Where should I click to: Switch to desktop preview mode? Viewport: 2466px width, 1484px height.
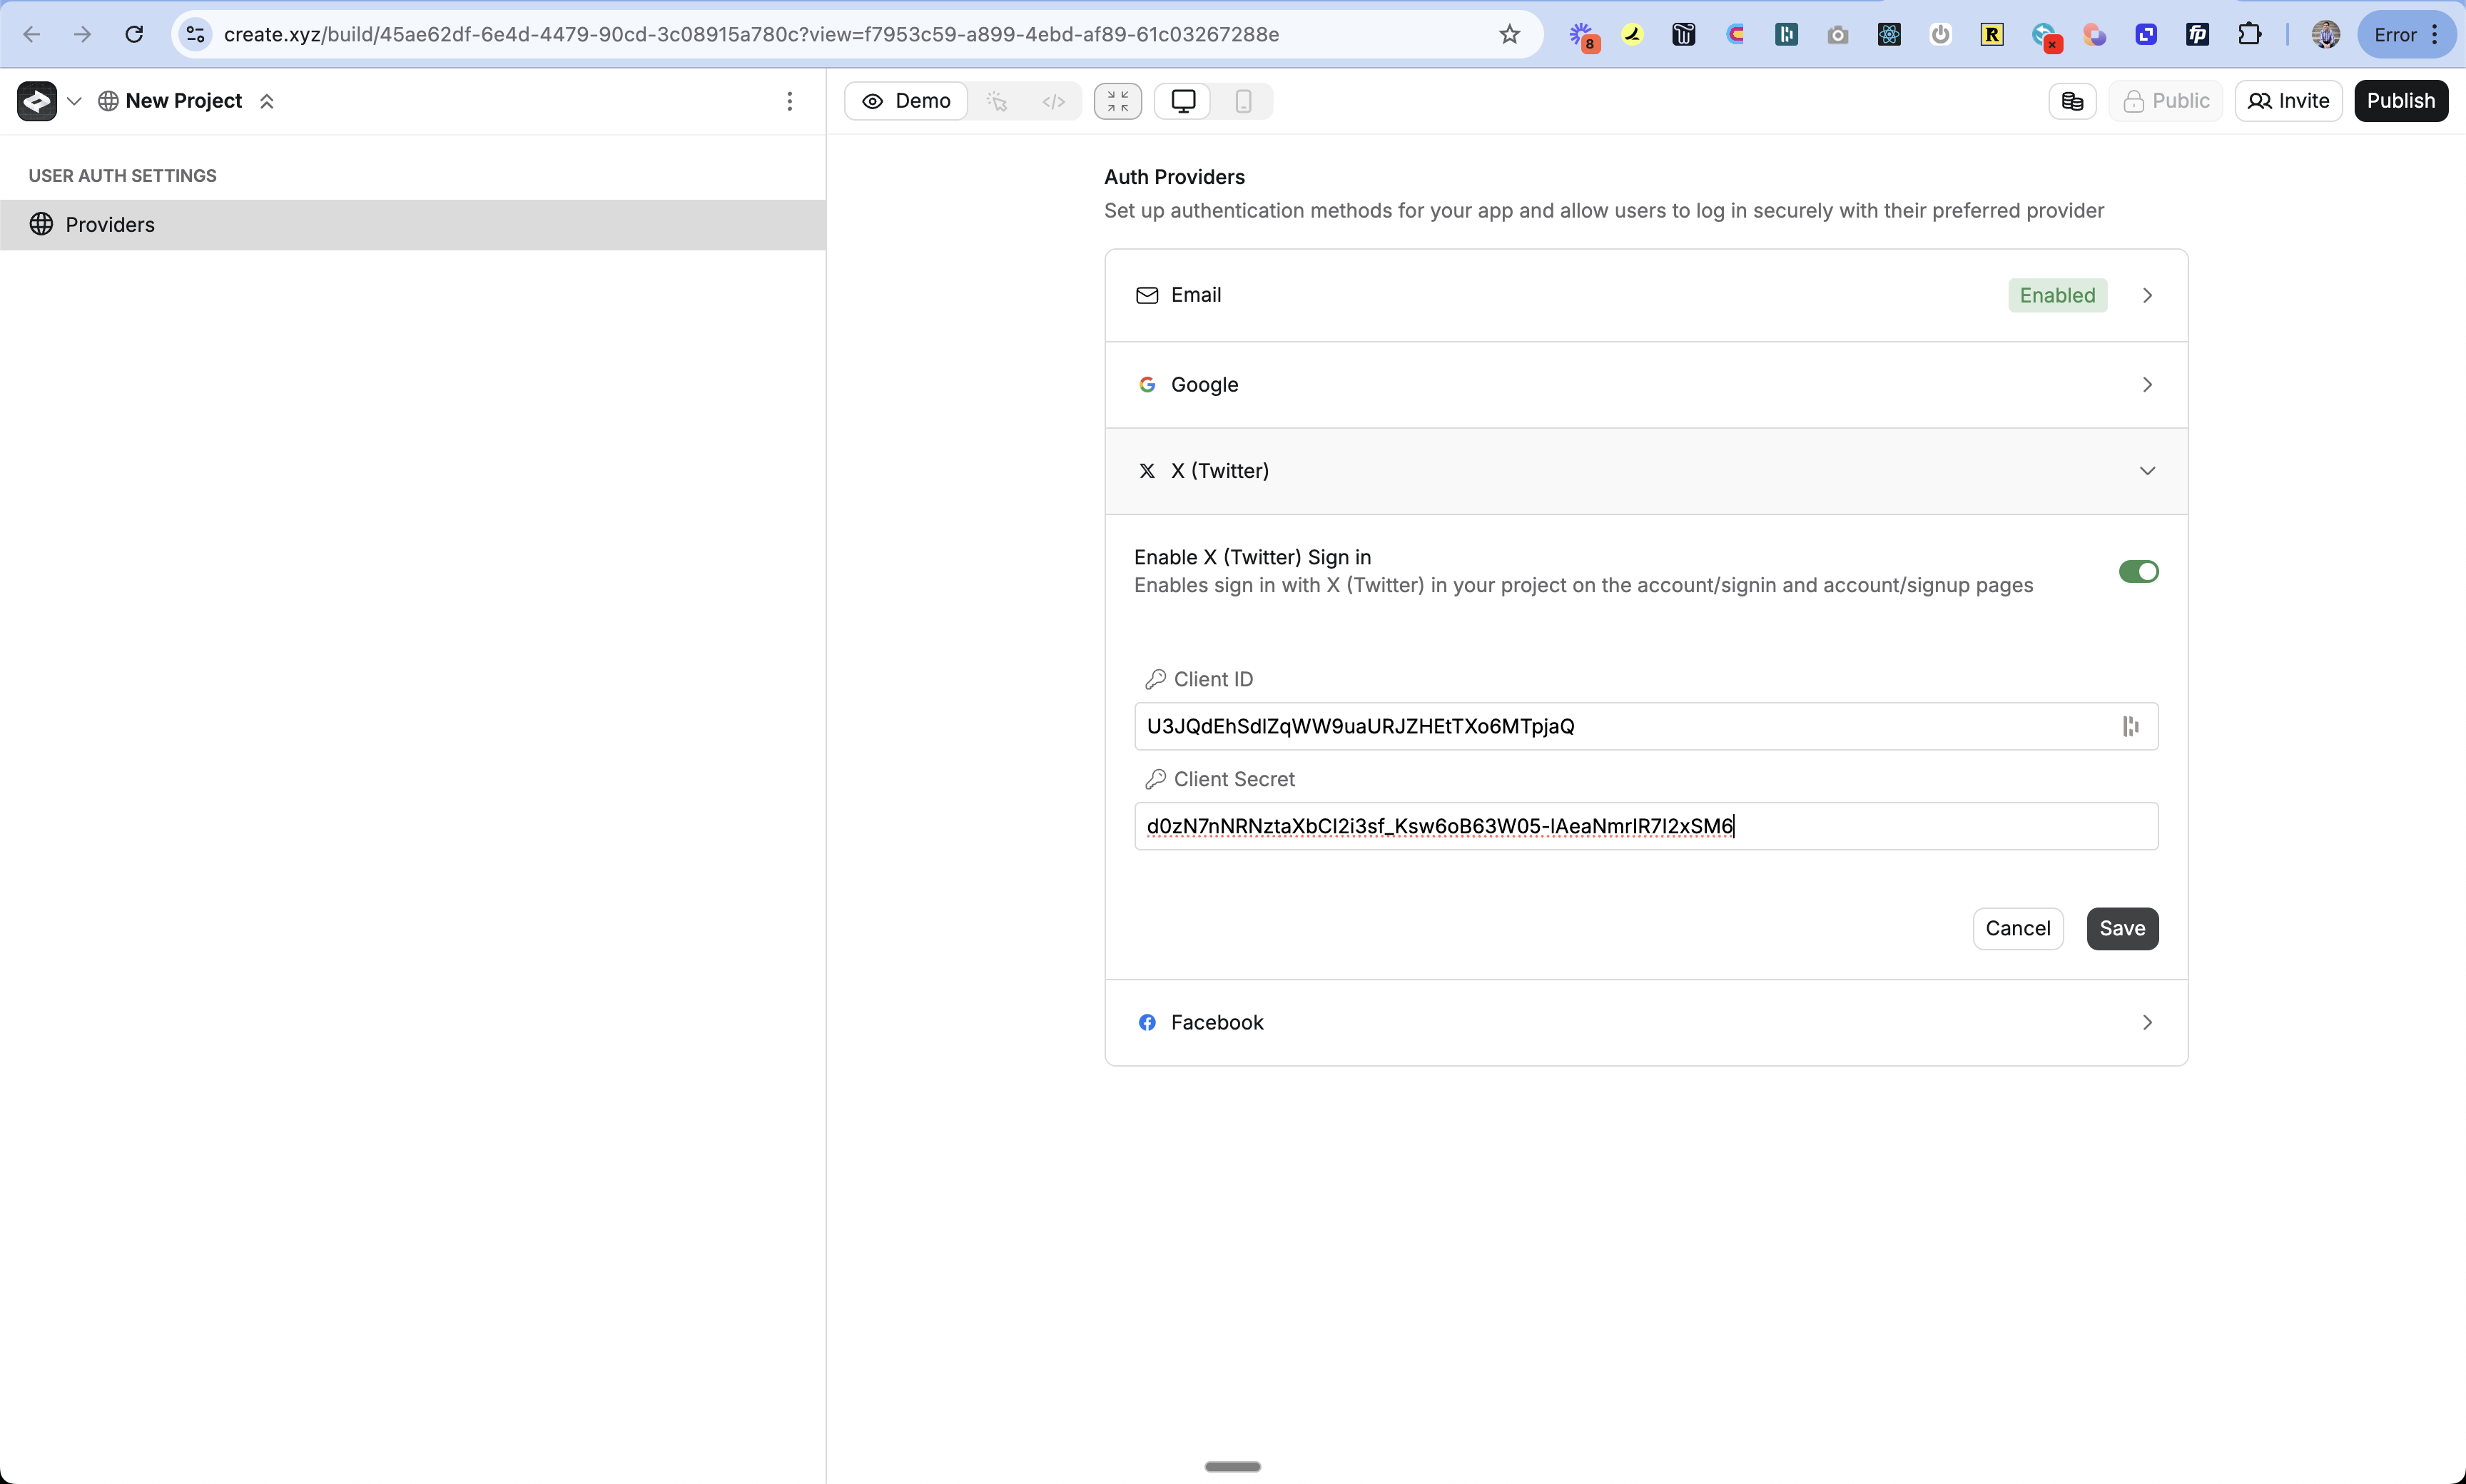click(1183, 101)
